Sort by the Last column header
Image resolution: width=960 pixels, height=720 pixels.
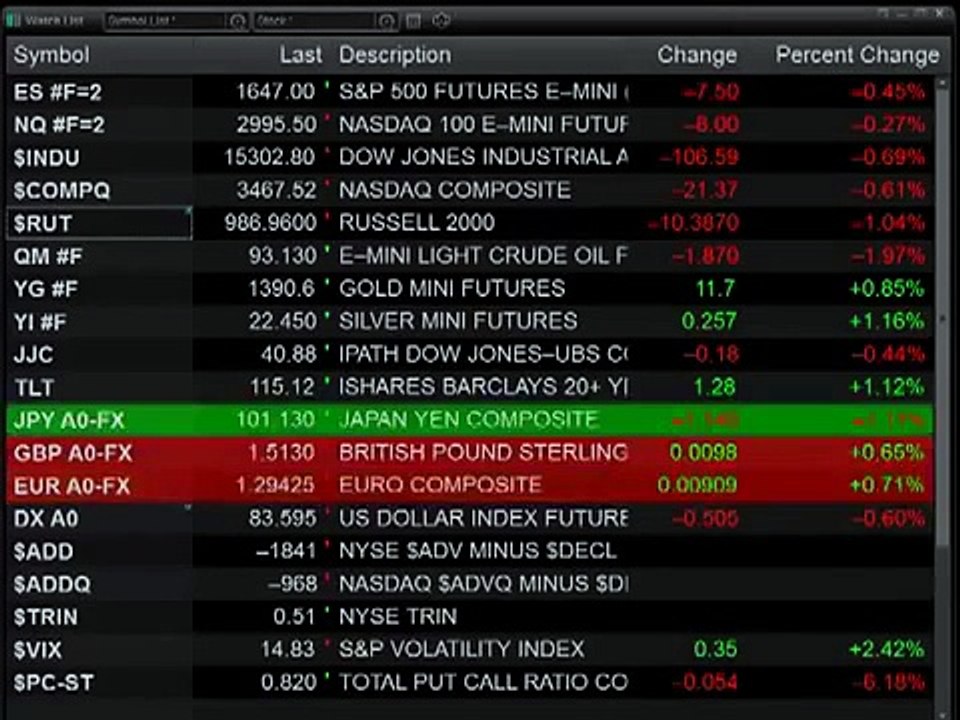coord(301,55)
